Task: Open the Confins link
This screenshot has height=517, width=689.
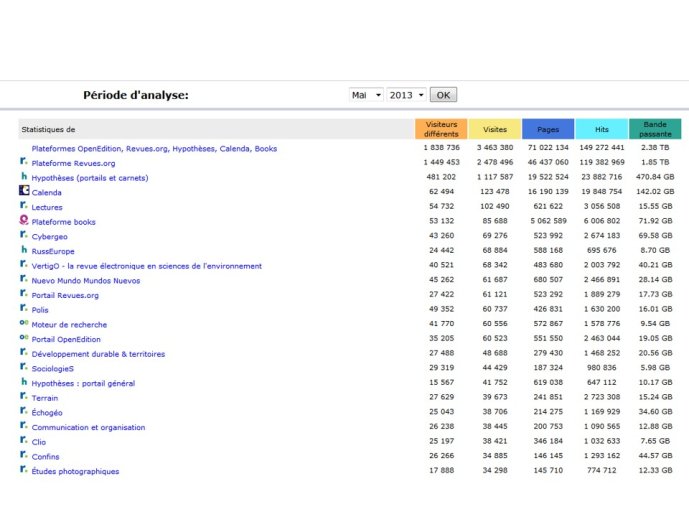Action: tap(45, 457)
